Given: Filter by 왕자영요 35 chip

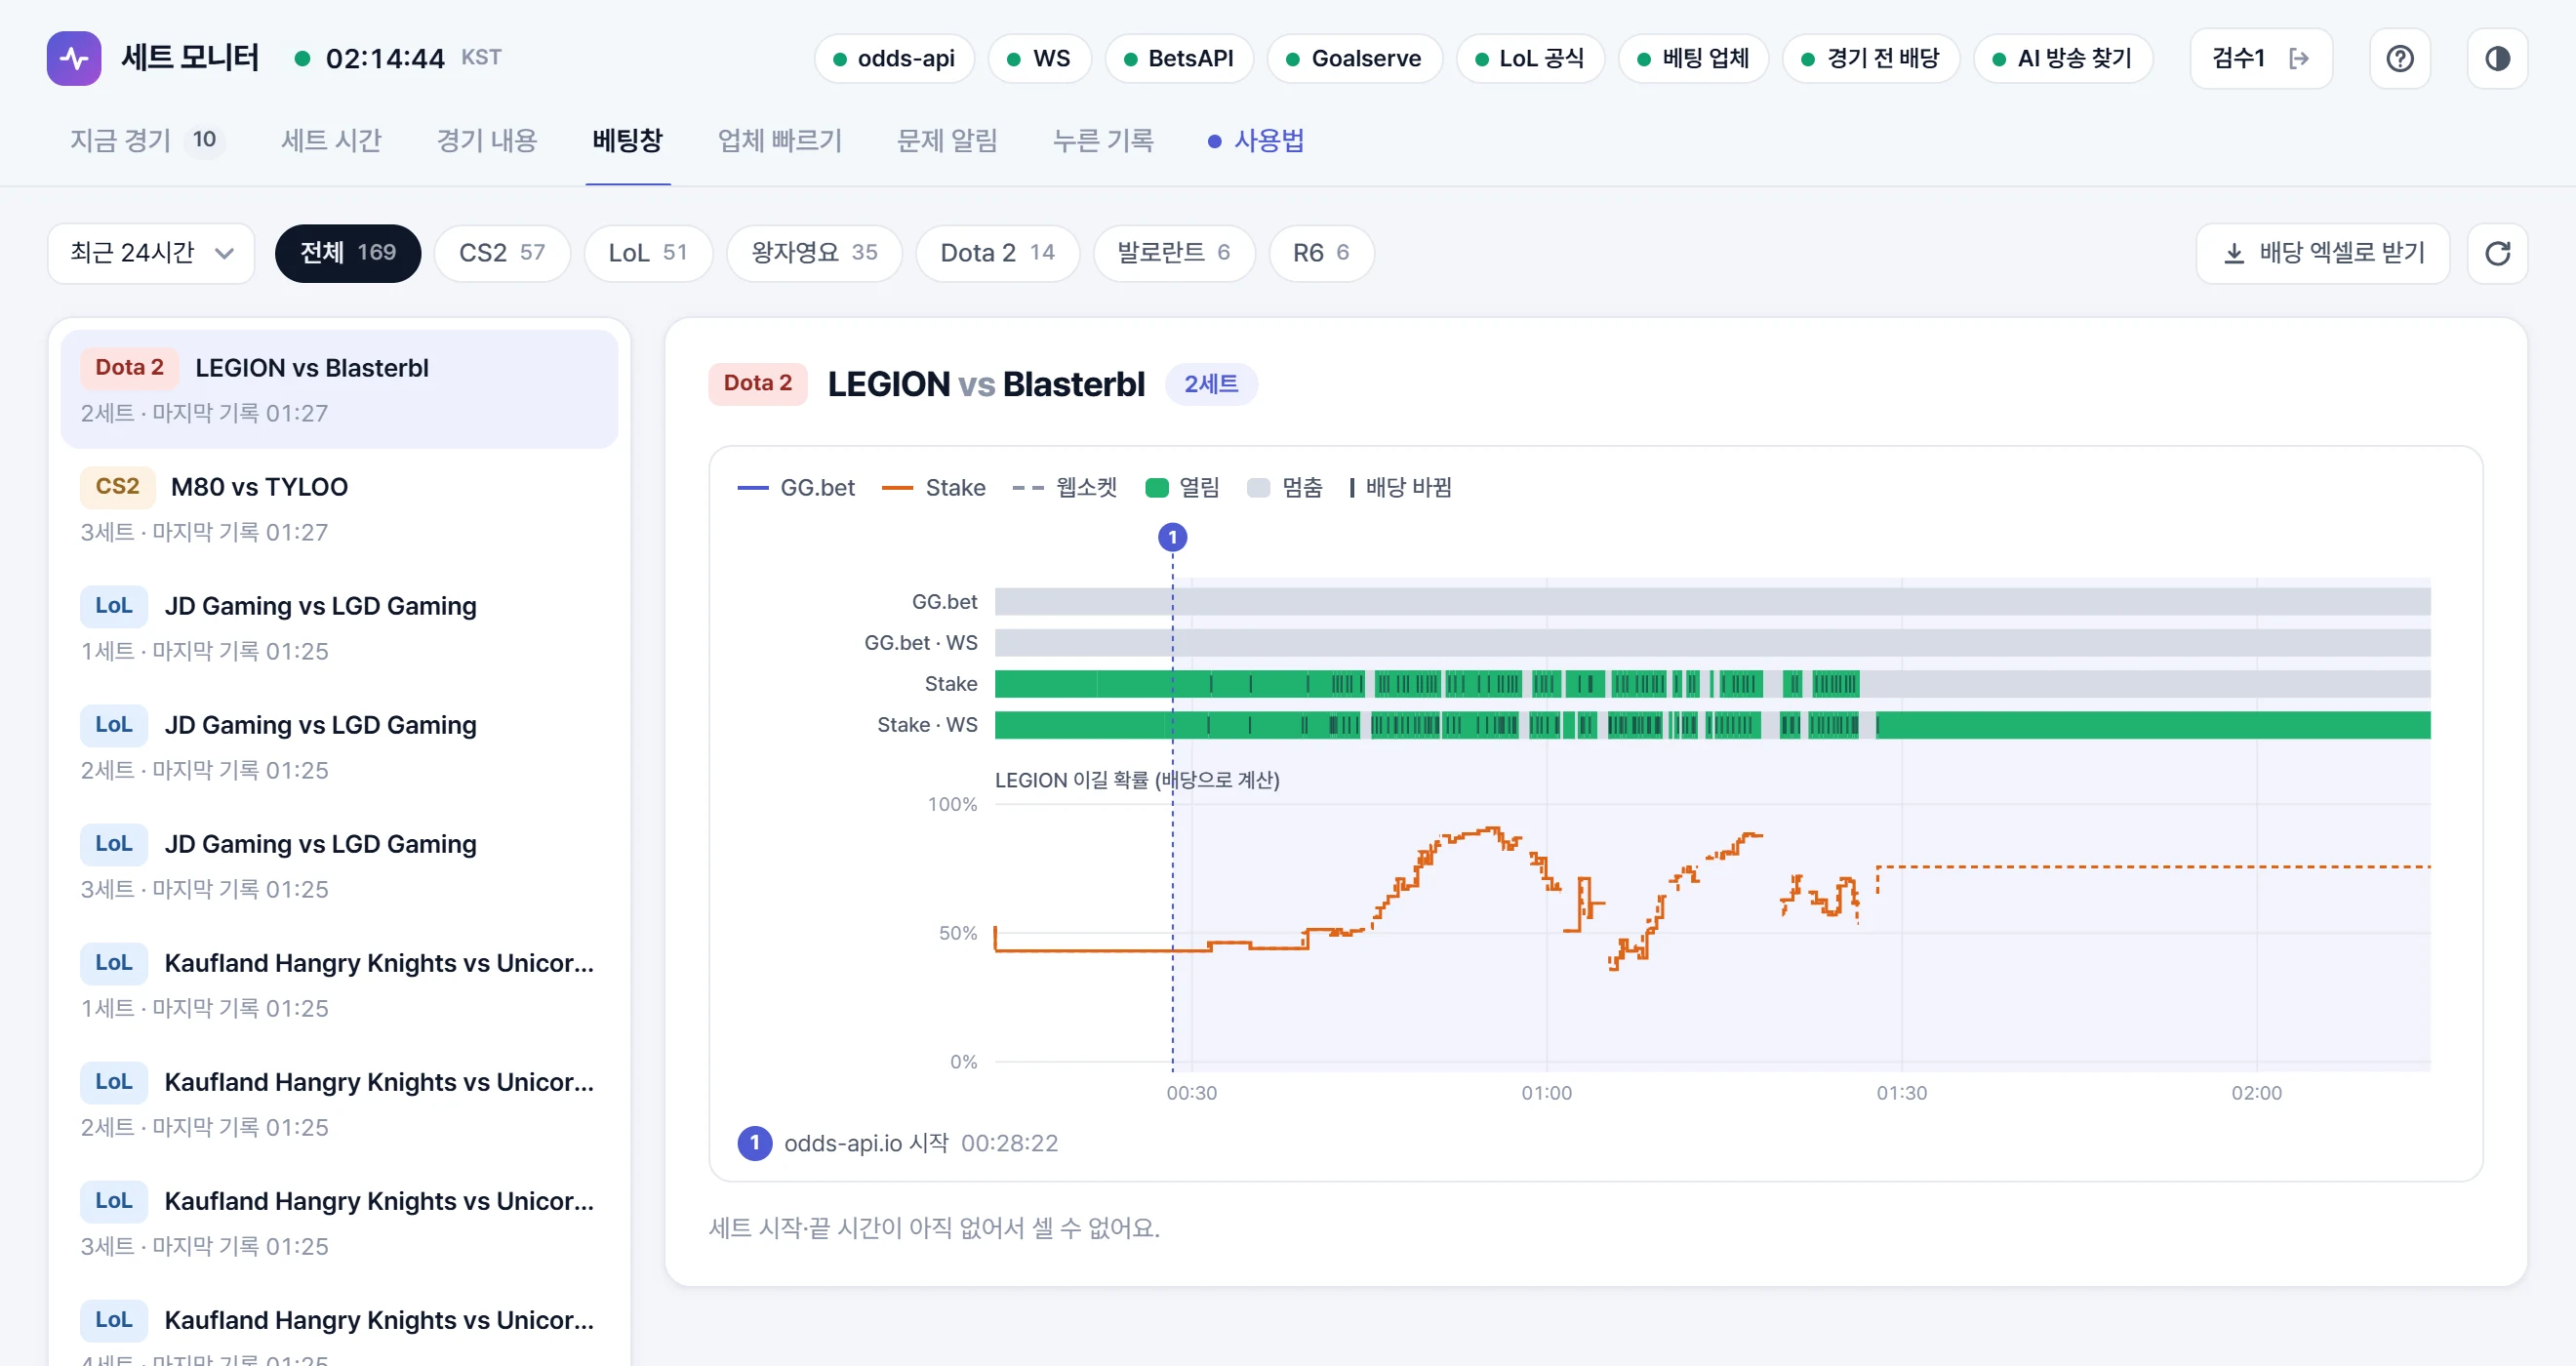Looking at the screenshot, I should point(814,253).
